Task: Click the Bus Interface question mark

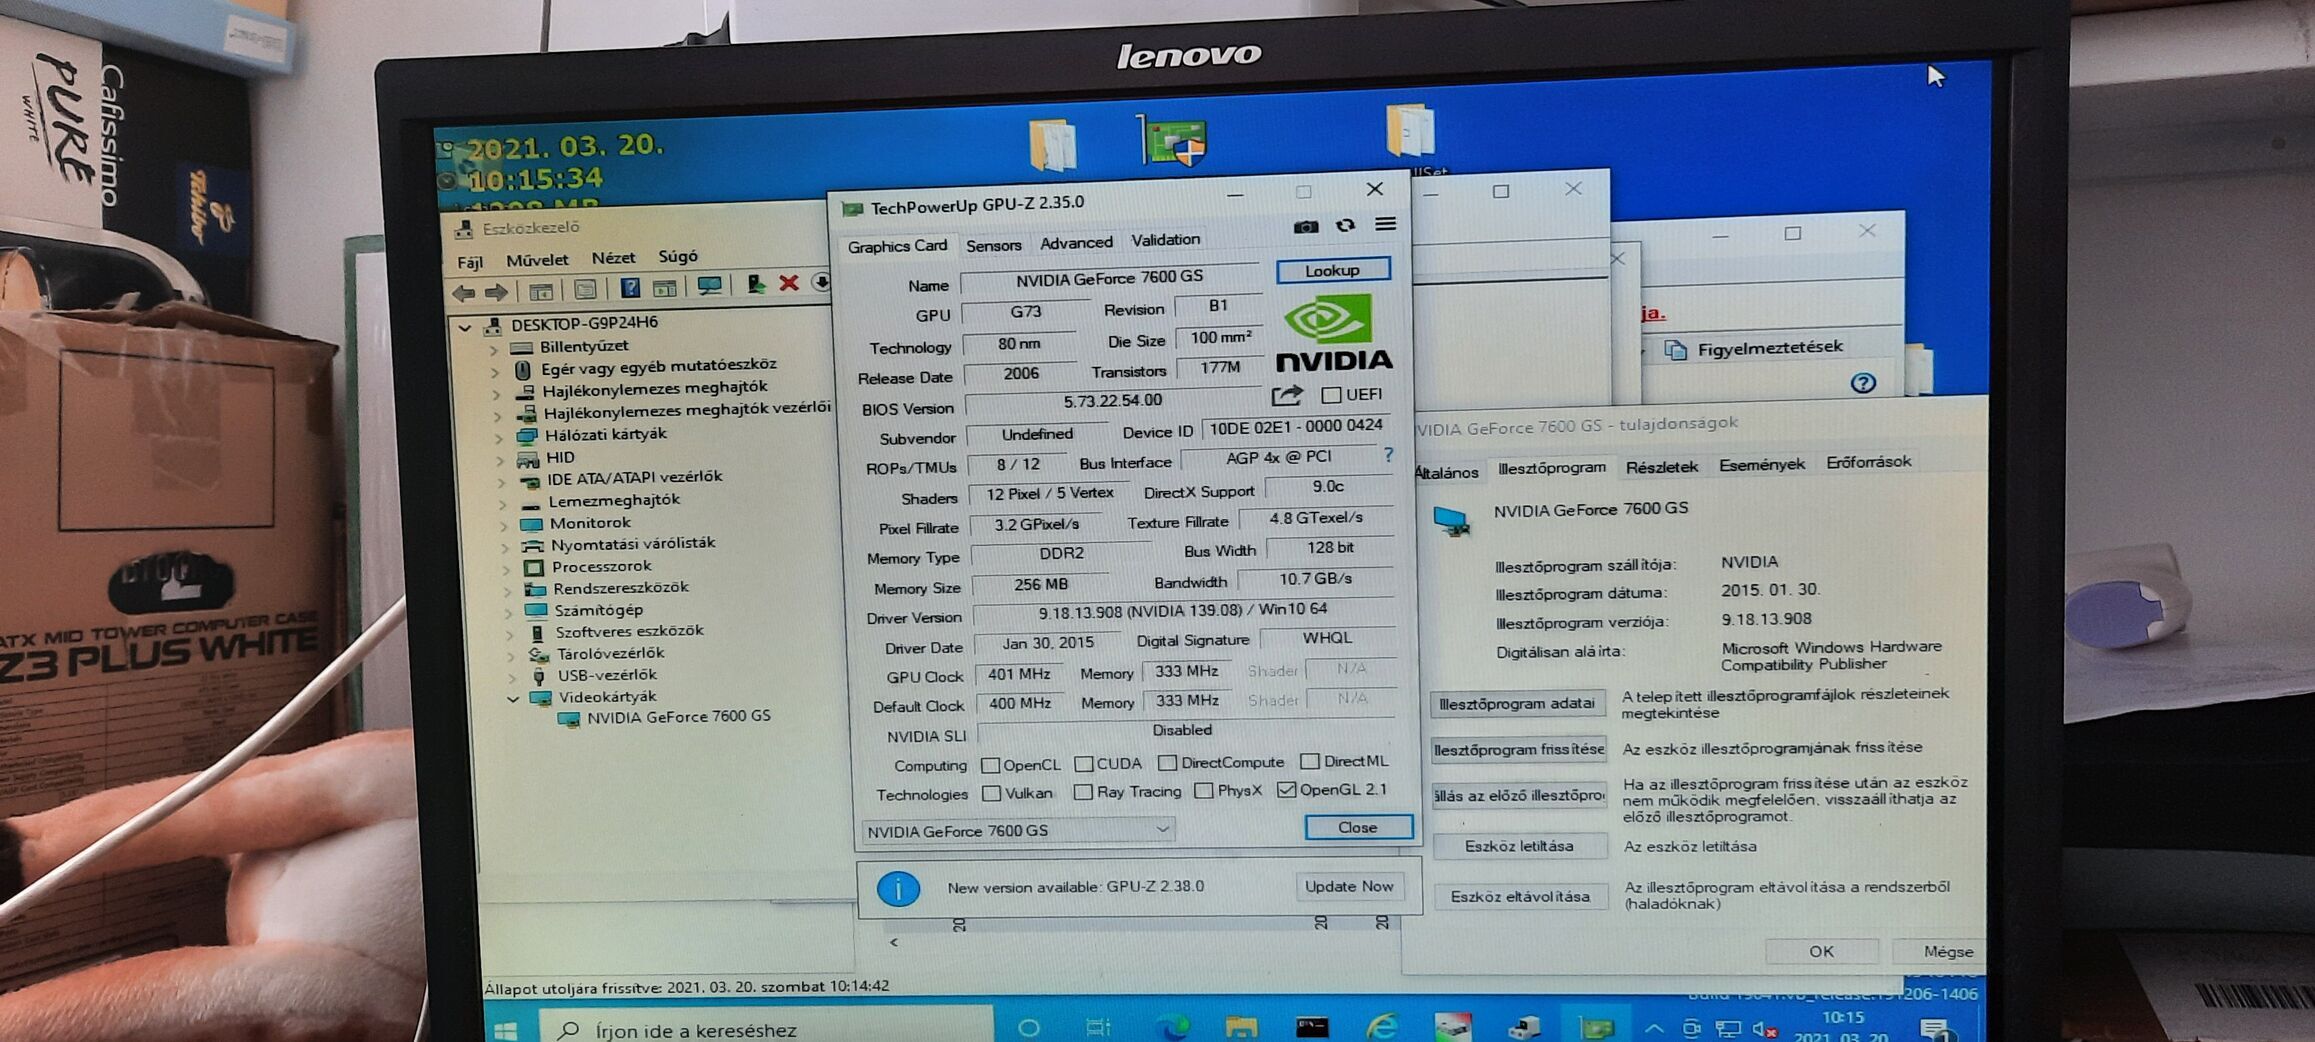Action: point(1388,455)
